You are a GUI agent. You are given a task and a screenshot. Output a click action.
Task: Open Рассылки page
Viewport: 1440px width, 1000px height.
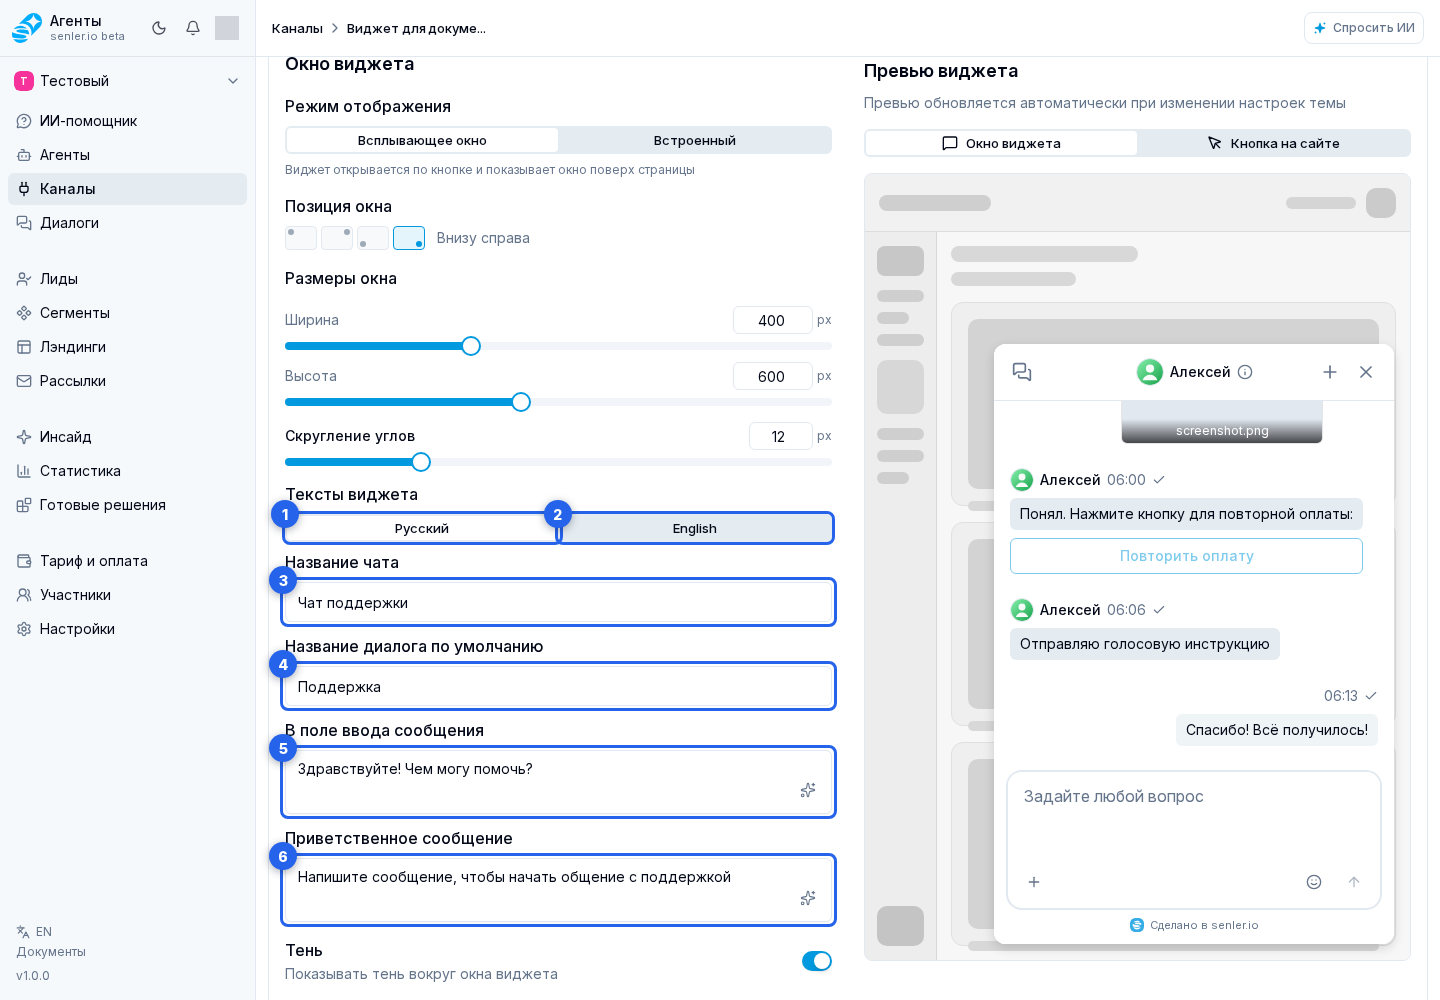127,381
